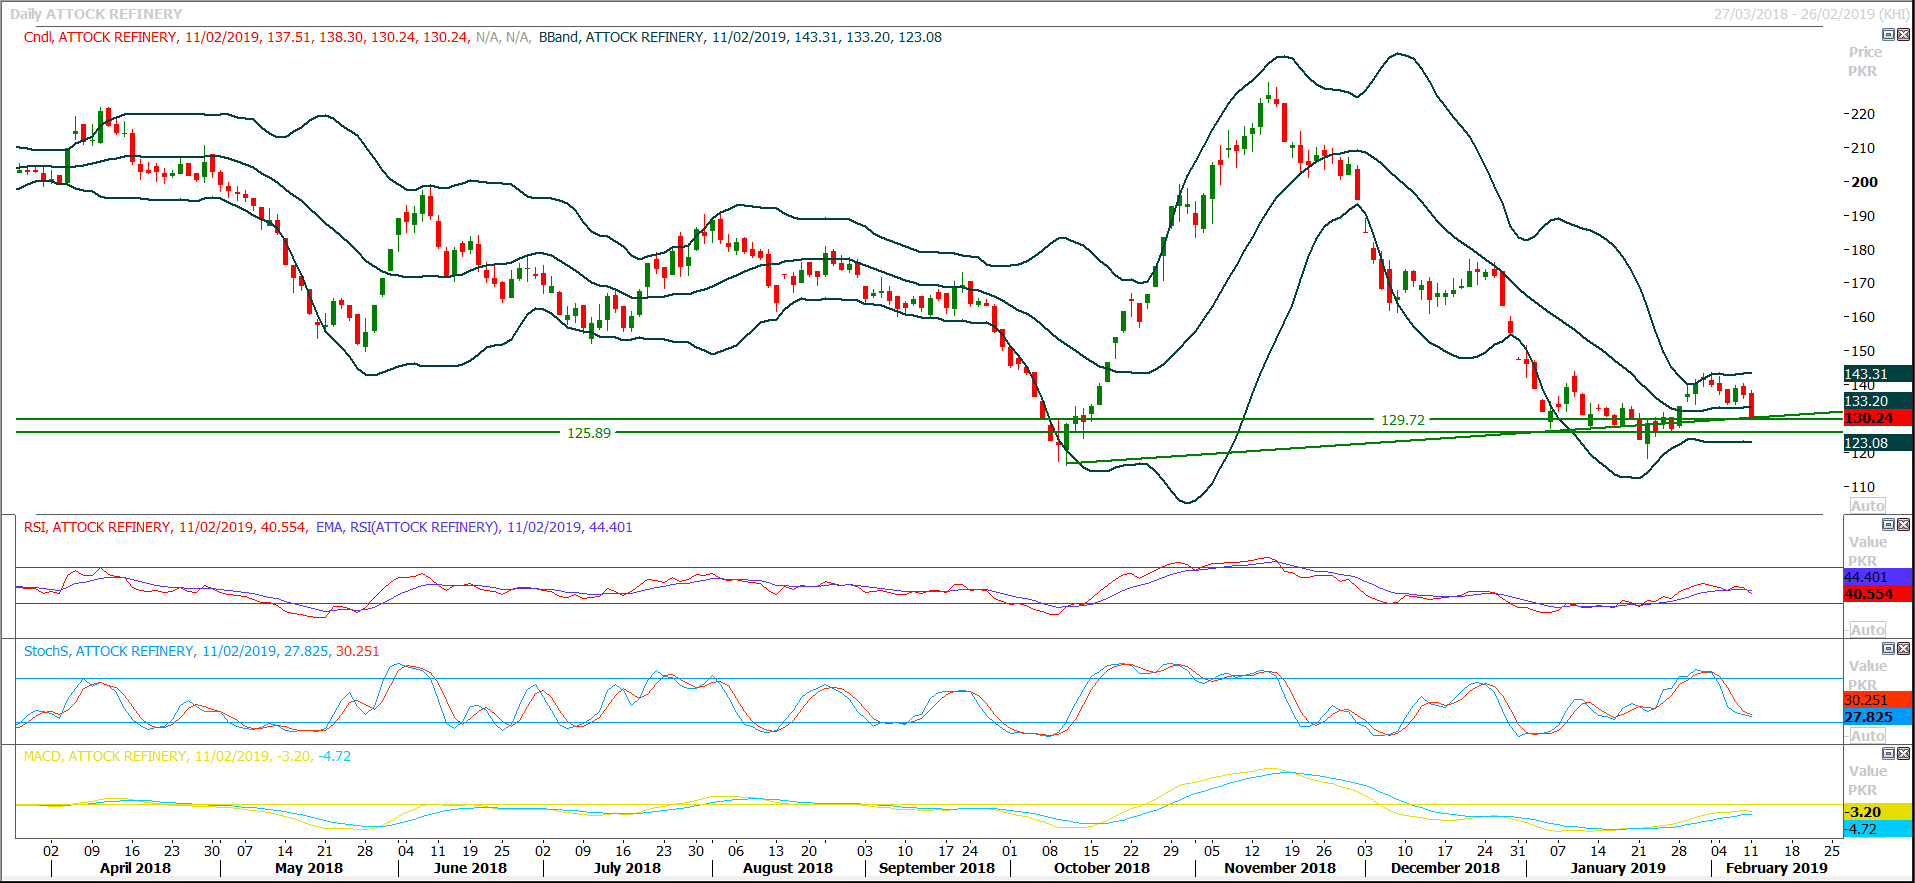The width and height of the screenshot is (1915, 883).
Task: Close the price chart pane
Action: tap(1903, 35)
